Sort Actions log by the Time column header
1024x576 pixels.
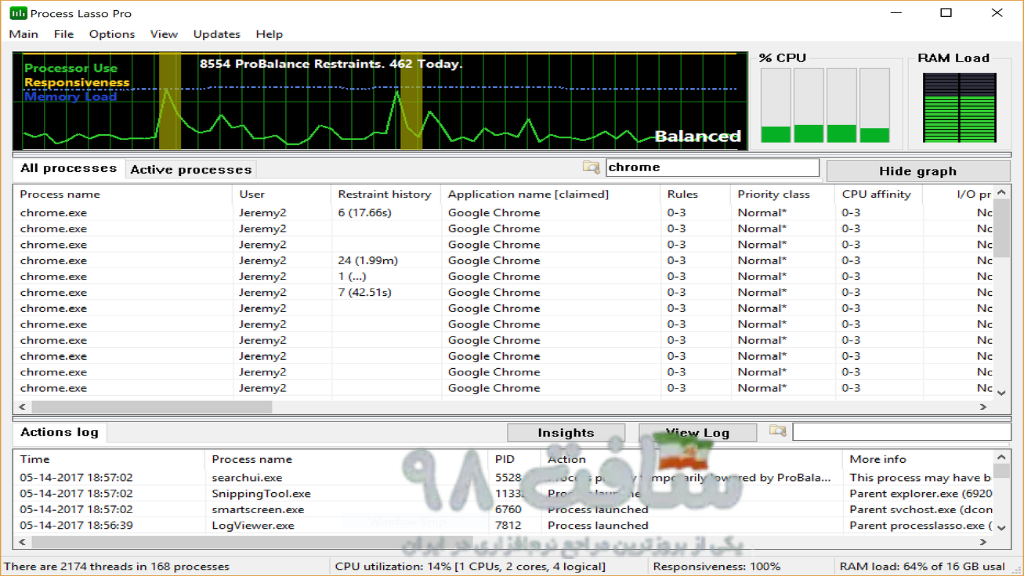108,459
